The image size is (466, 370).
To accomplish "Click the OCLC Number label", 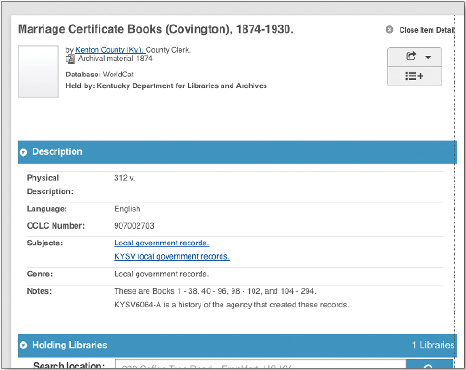I will pyautogui.click(x=56, y=226).
